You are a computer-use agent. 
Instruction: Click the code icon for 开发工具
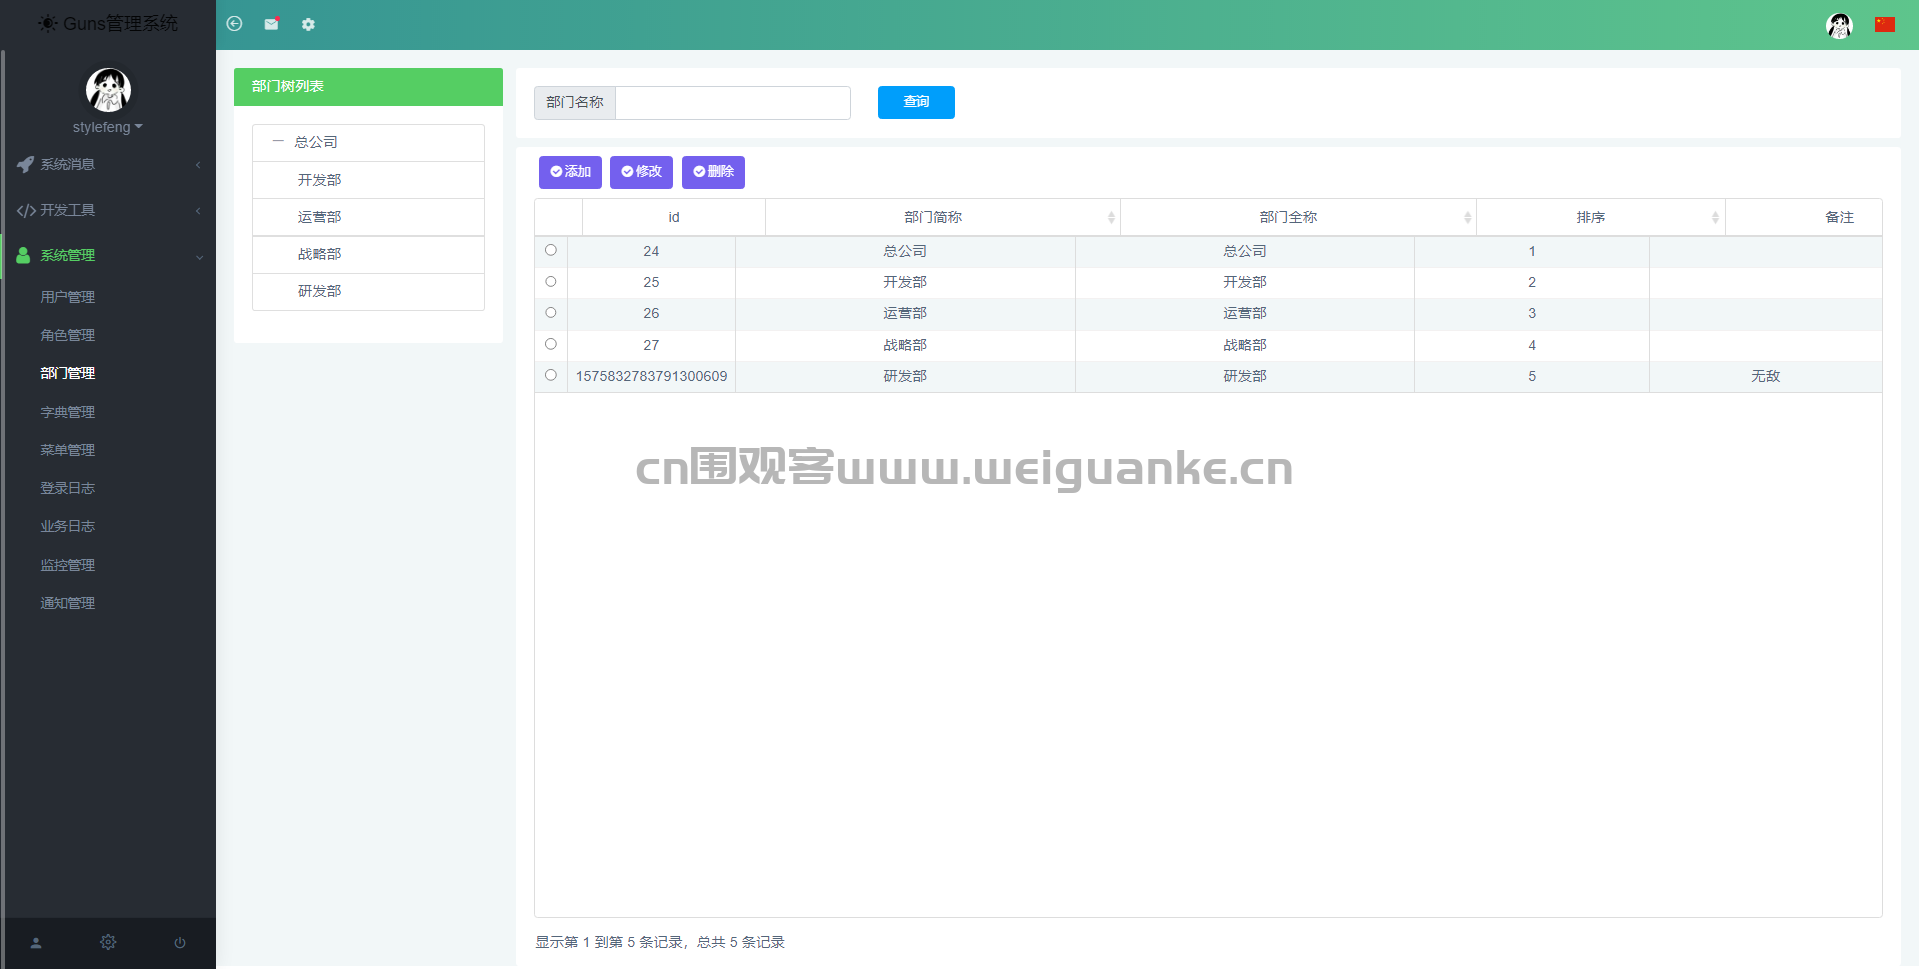26,210
